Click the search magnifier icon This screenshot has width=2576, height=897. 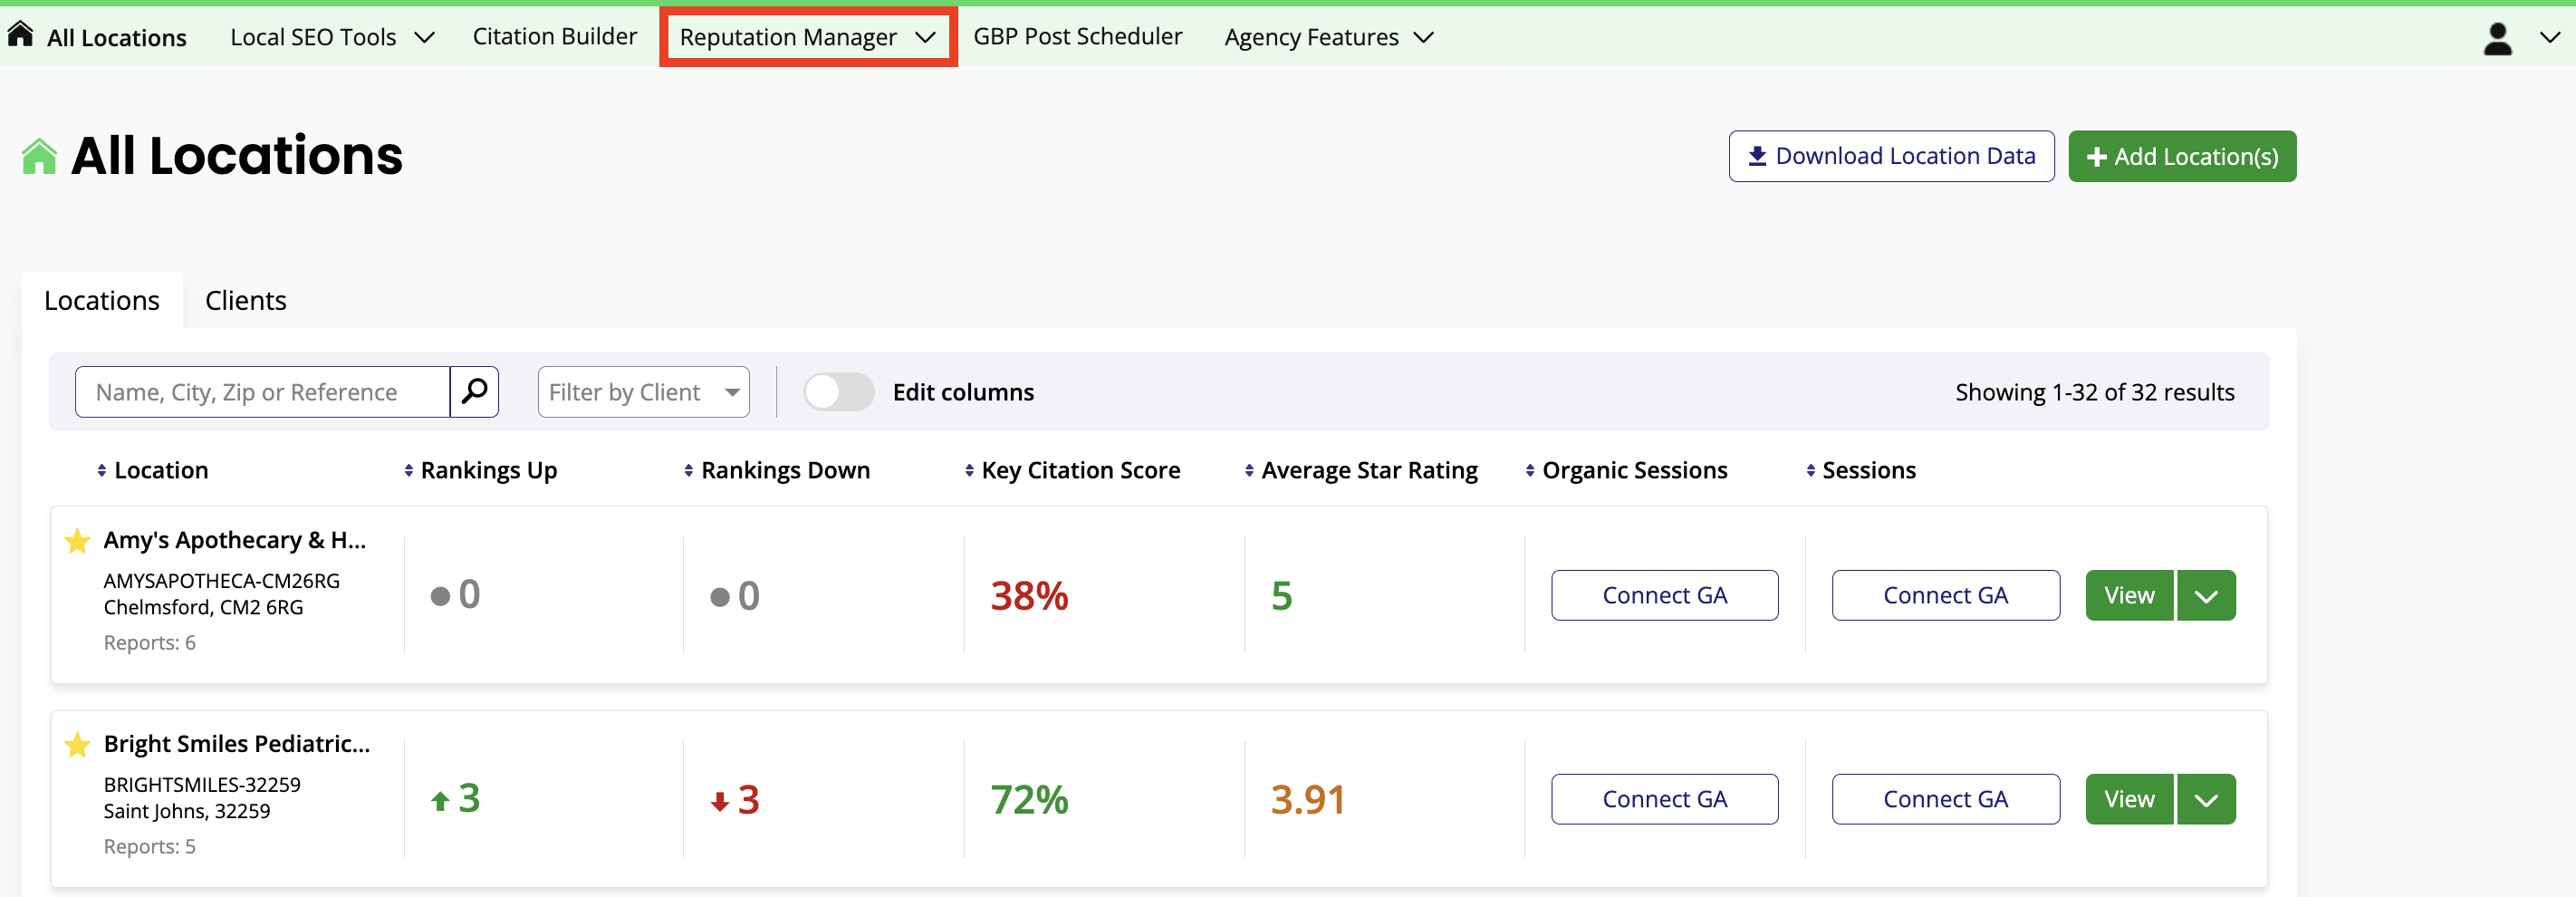click(474, 391)
